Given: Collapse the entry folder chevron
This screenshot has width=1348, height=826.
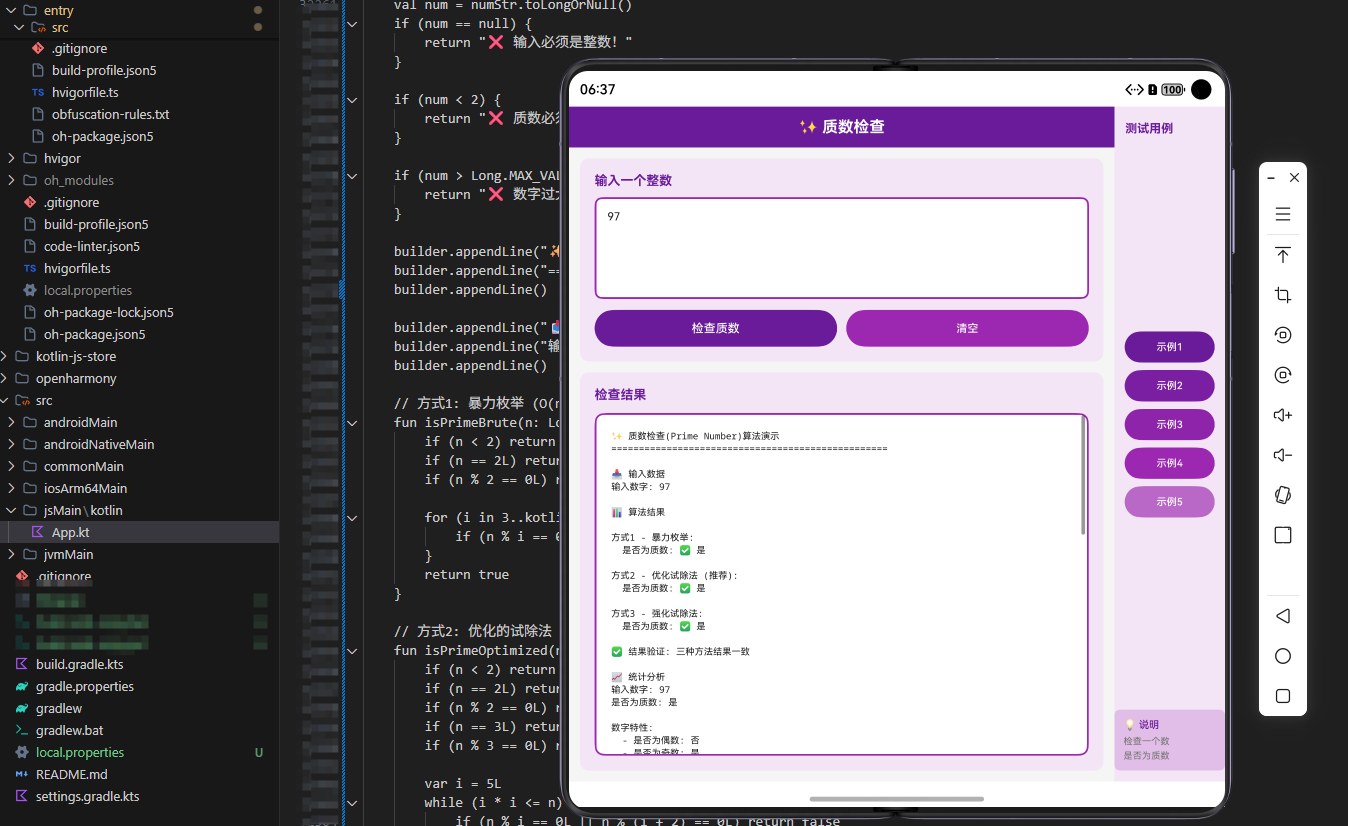Looking at the screenshot, I should (x=12, y=10).
